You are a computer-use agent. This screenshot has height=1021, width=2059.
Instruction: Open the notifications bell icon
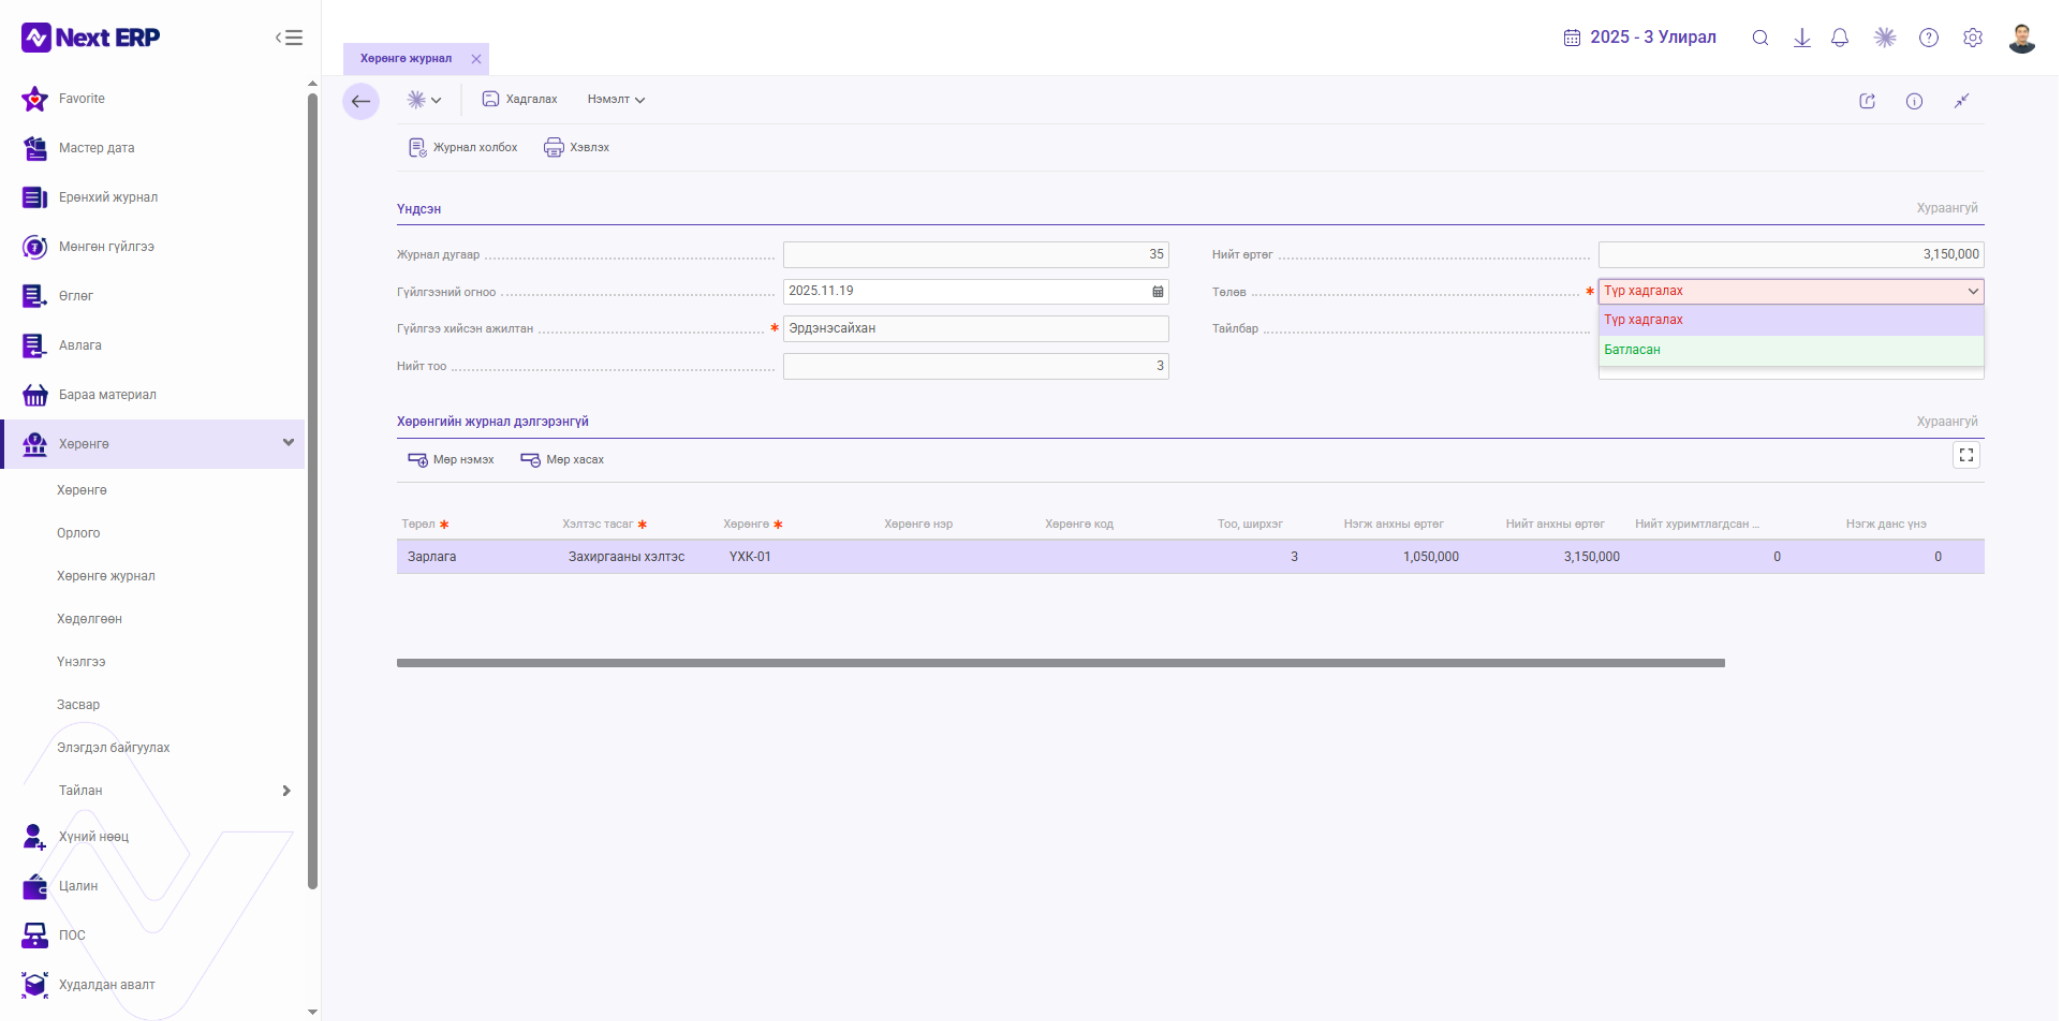[x=1840, y=38]
